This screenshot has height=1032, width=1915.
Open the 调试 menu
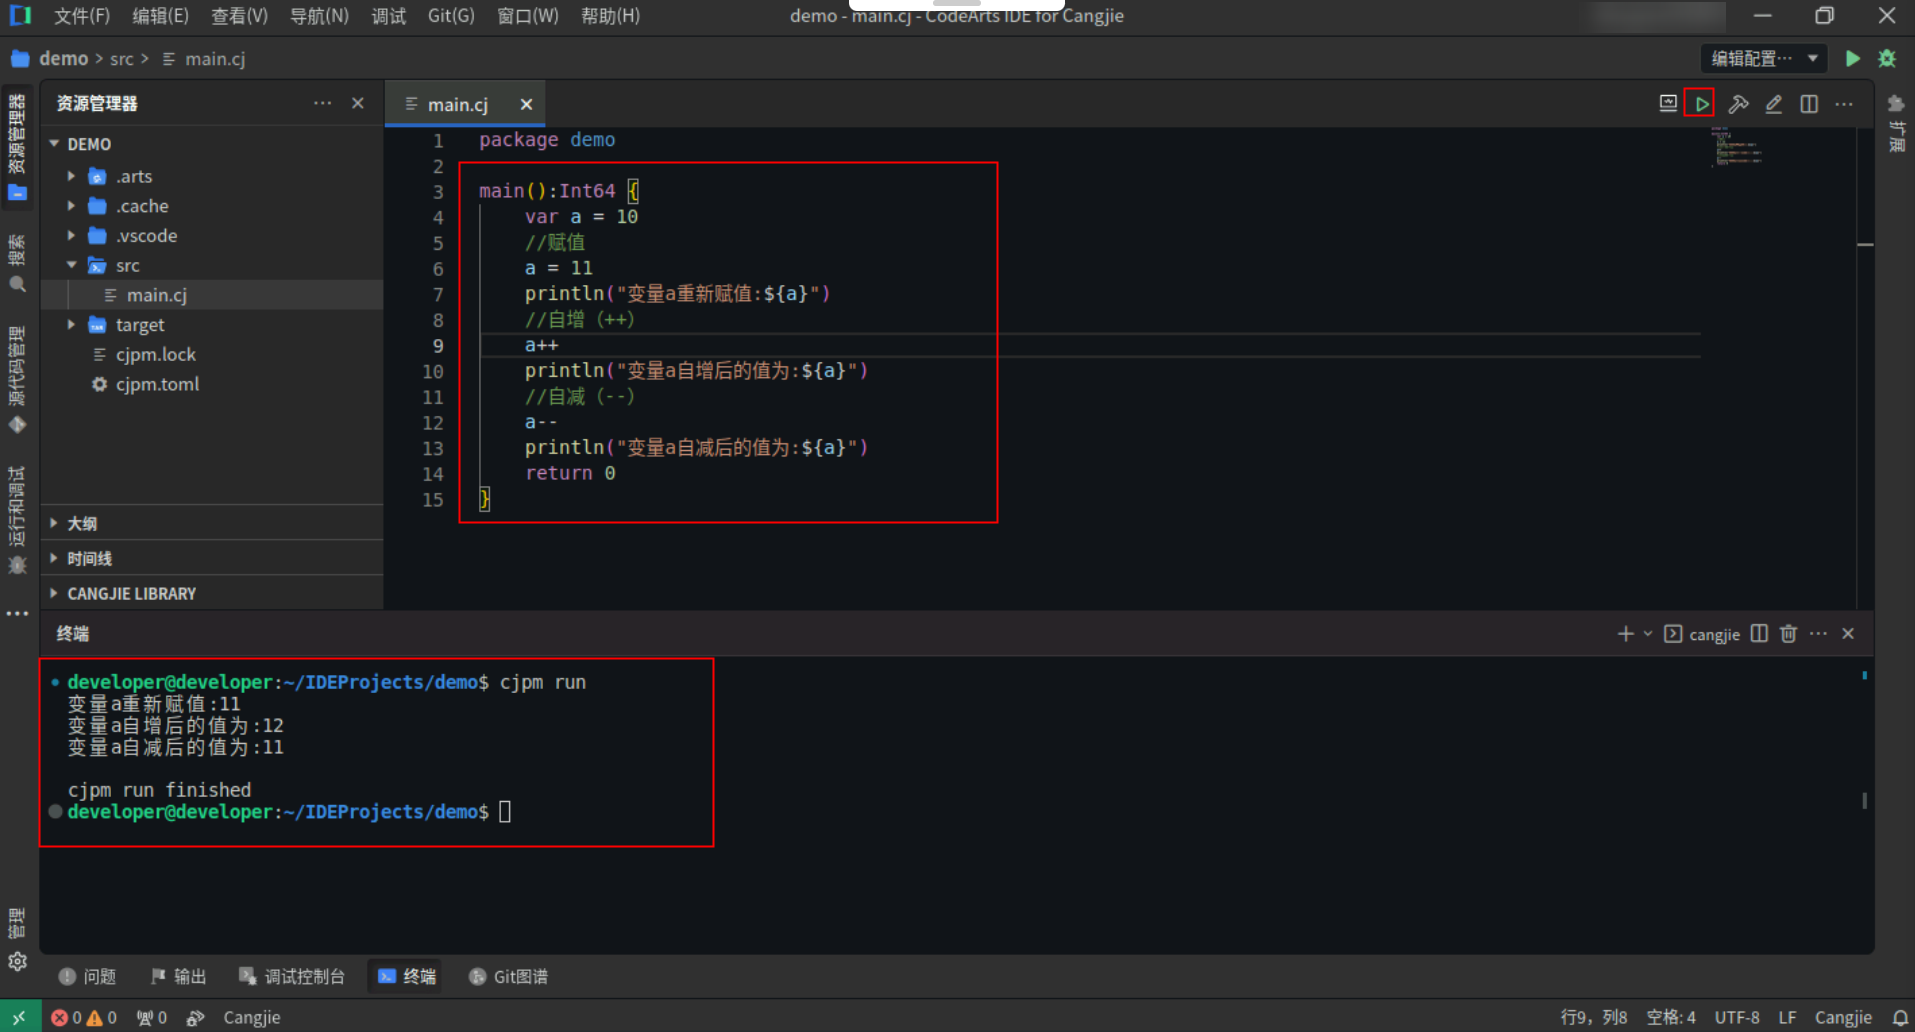coord(388,16)
